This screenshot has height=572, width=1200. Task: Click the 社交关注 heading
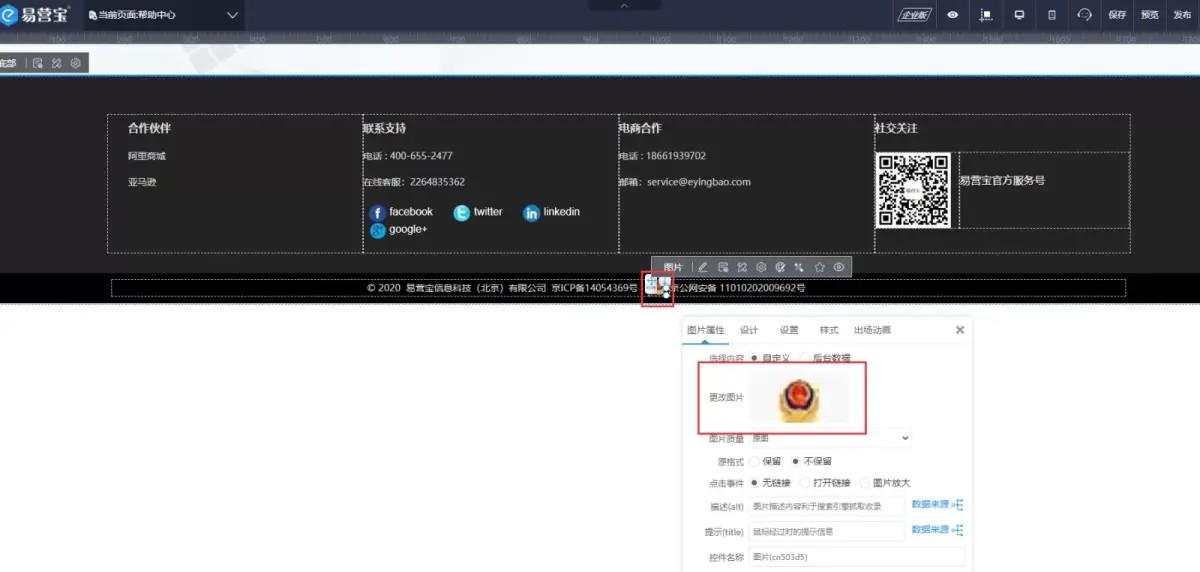tap(896, 128)
